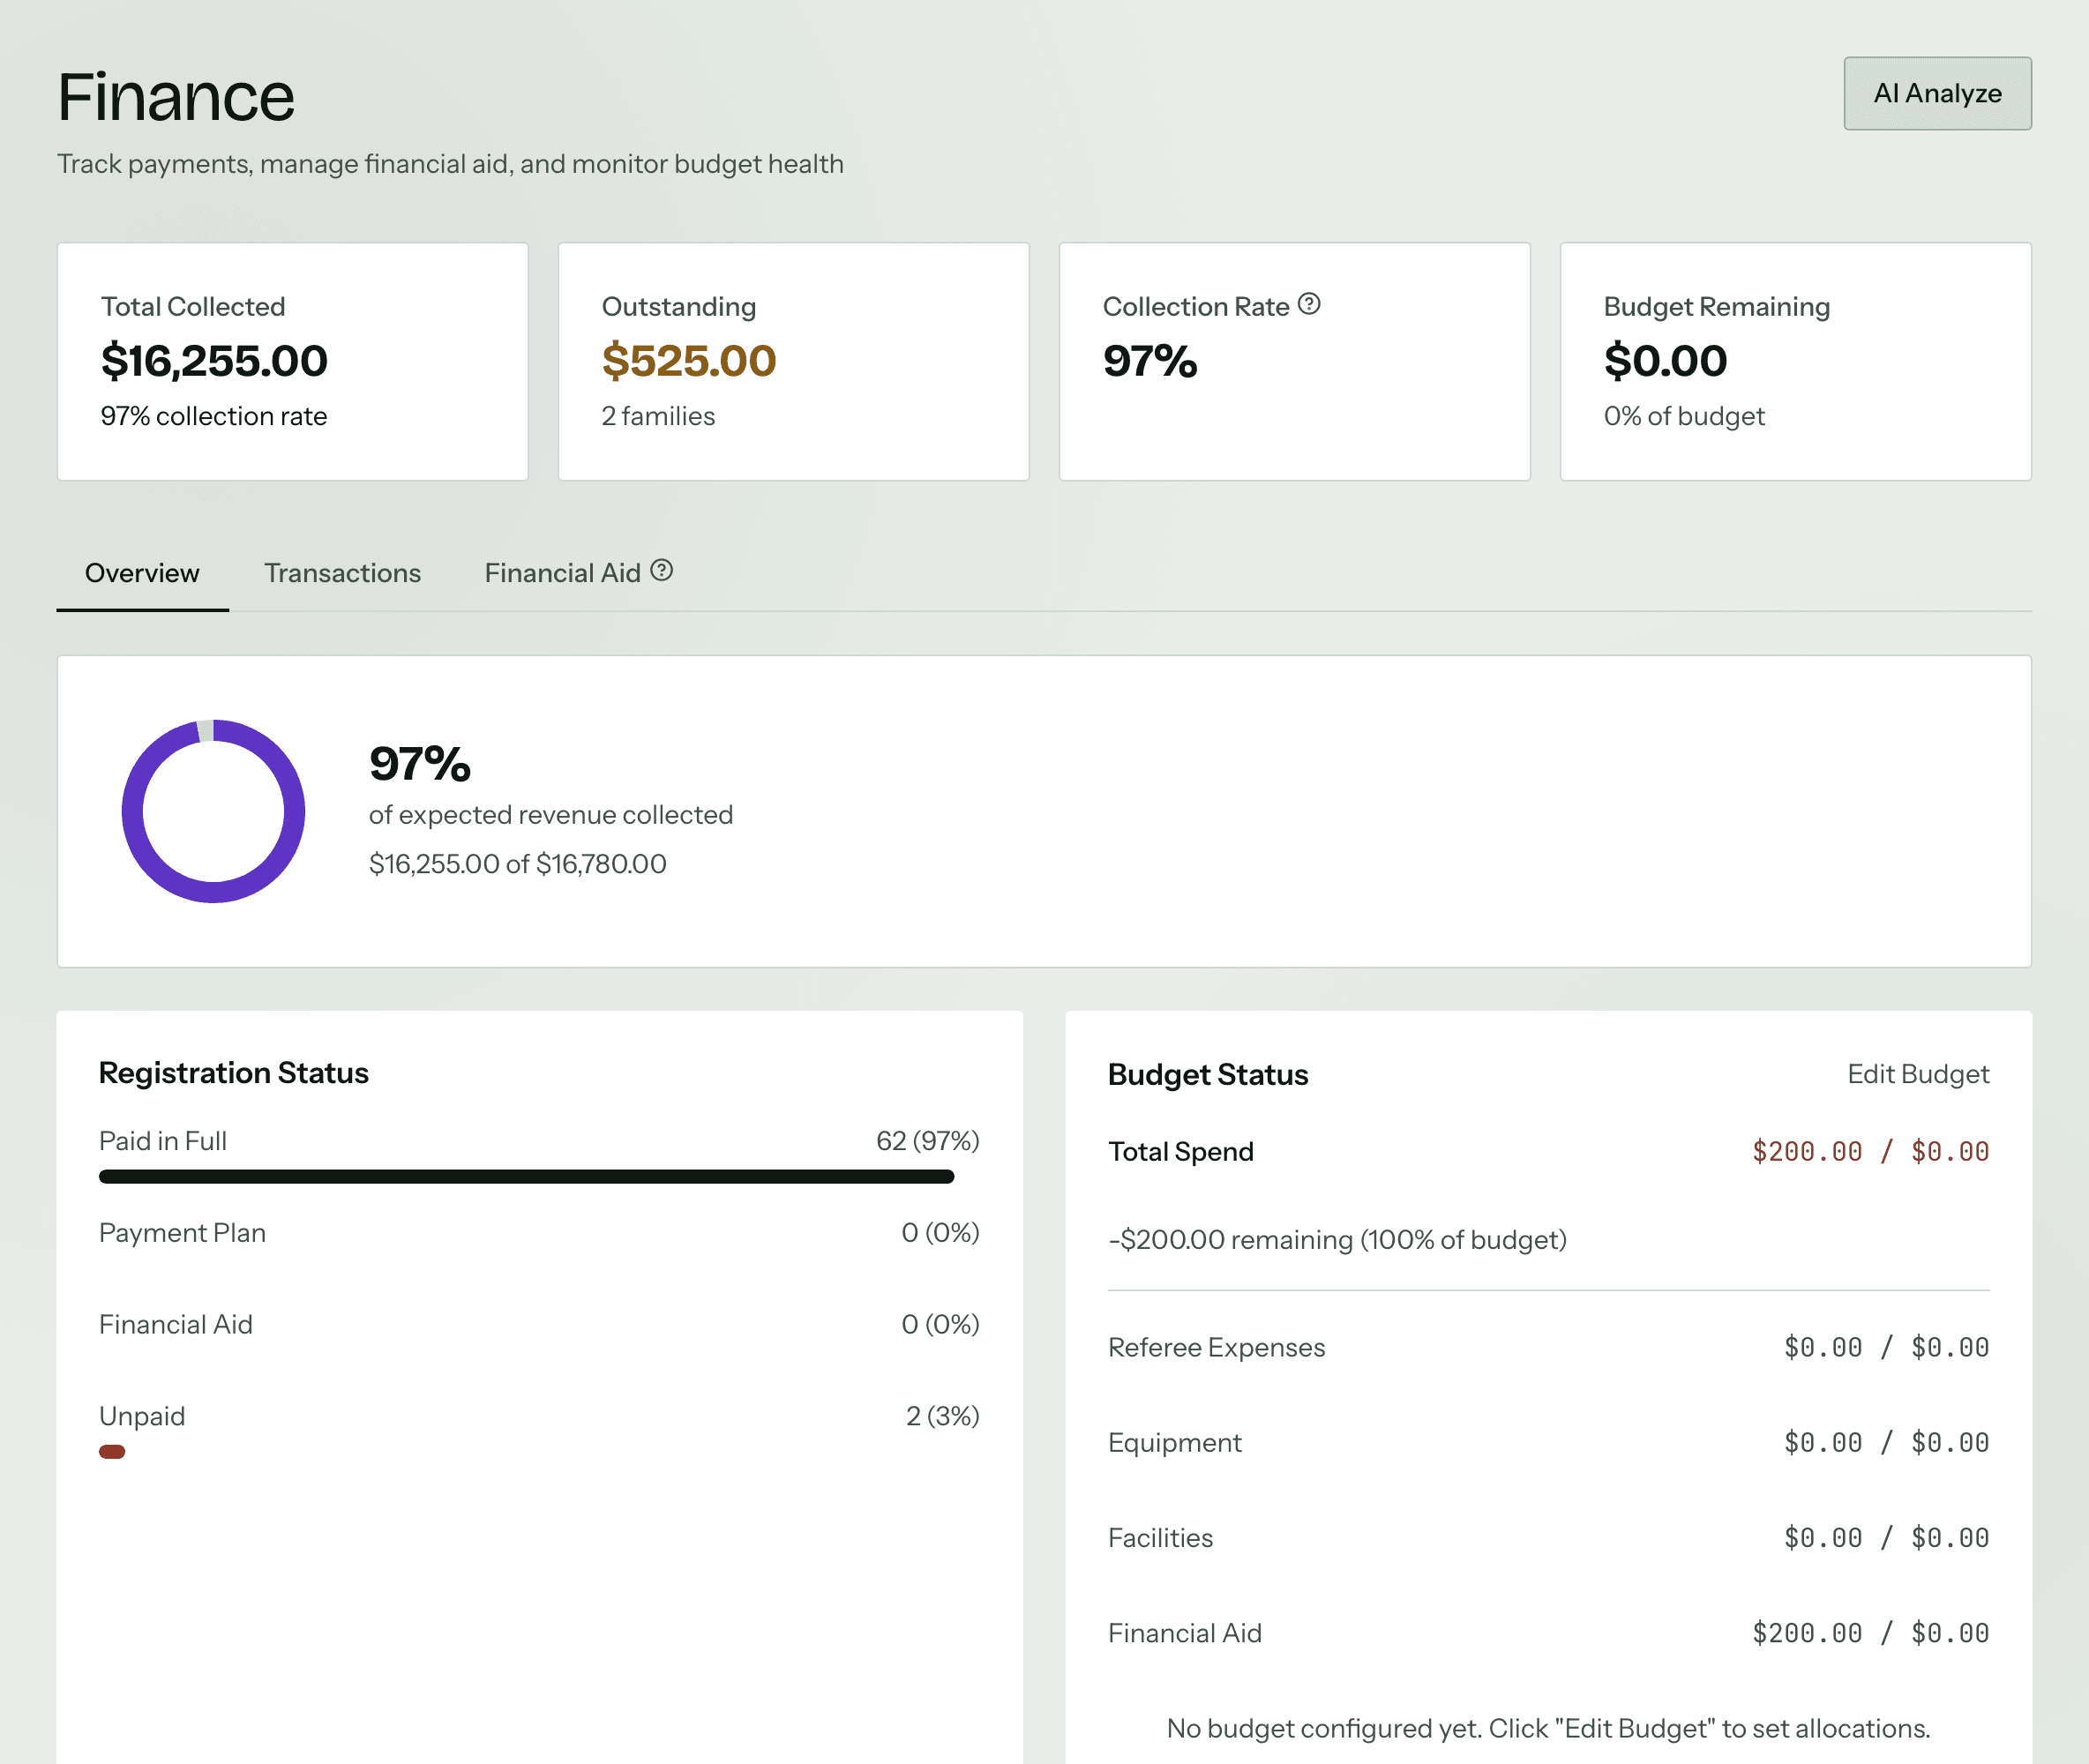
Task: Click '$16,255.00 of $16,780.00' text
Action: pos(518,863)
